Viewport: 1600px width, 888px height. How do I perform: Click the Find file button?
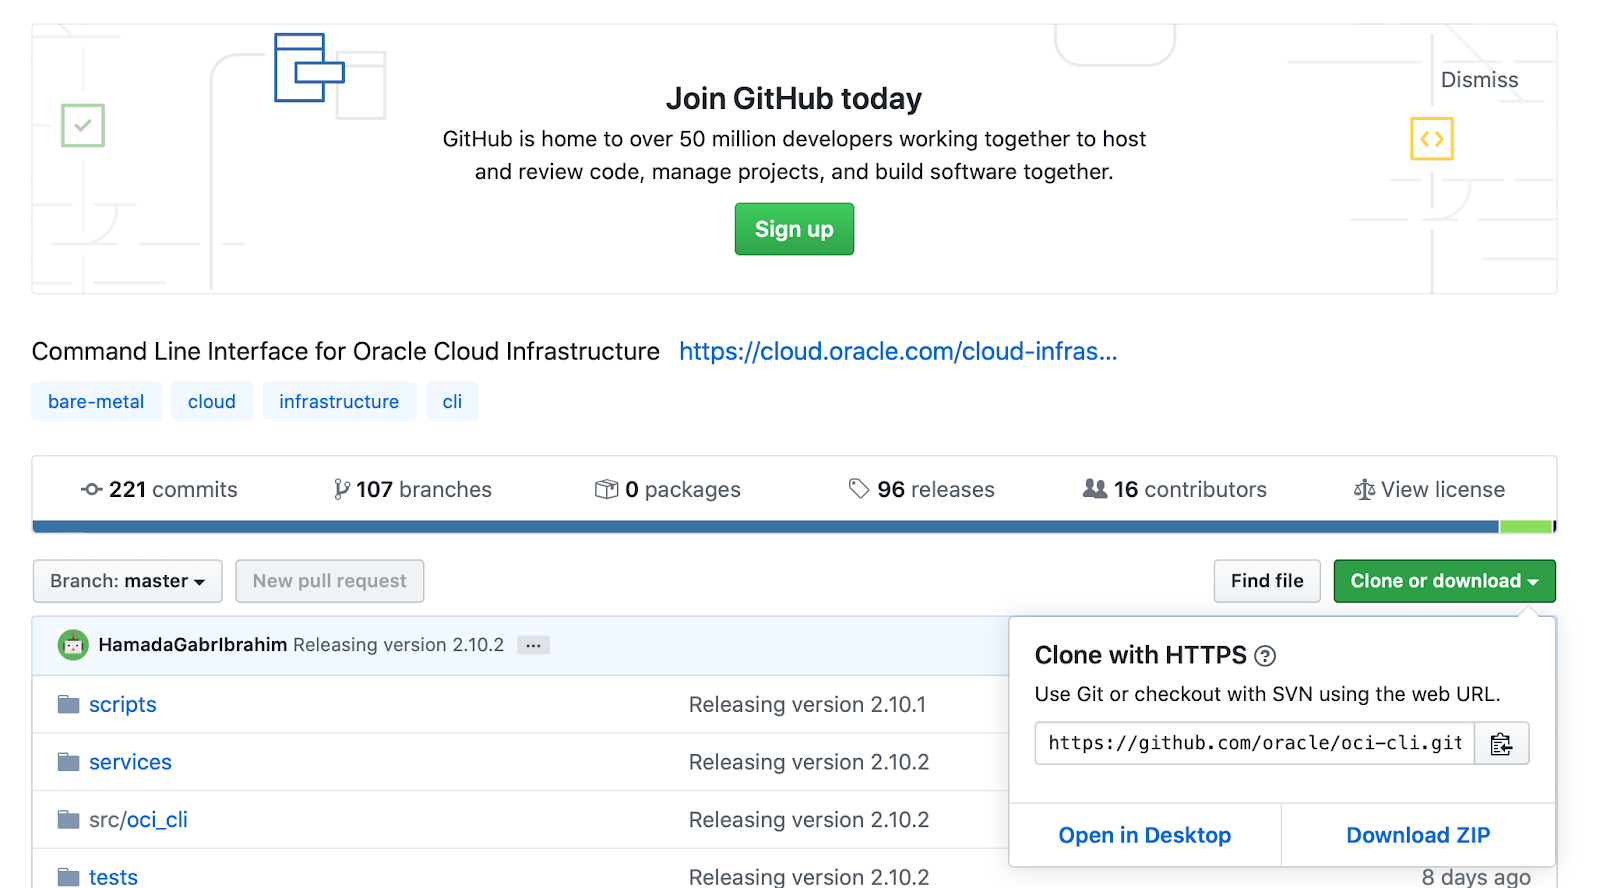click(1267, 581)
